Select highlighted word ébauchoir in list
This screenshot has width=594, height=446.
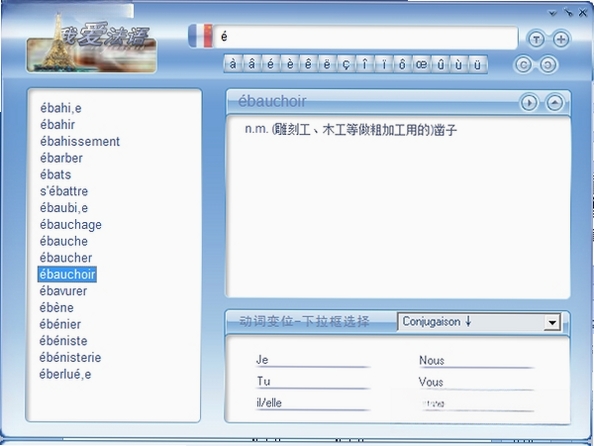click(67, 274)
